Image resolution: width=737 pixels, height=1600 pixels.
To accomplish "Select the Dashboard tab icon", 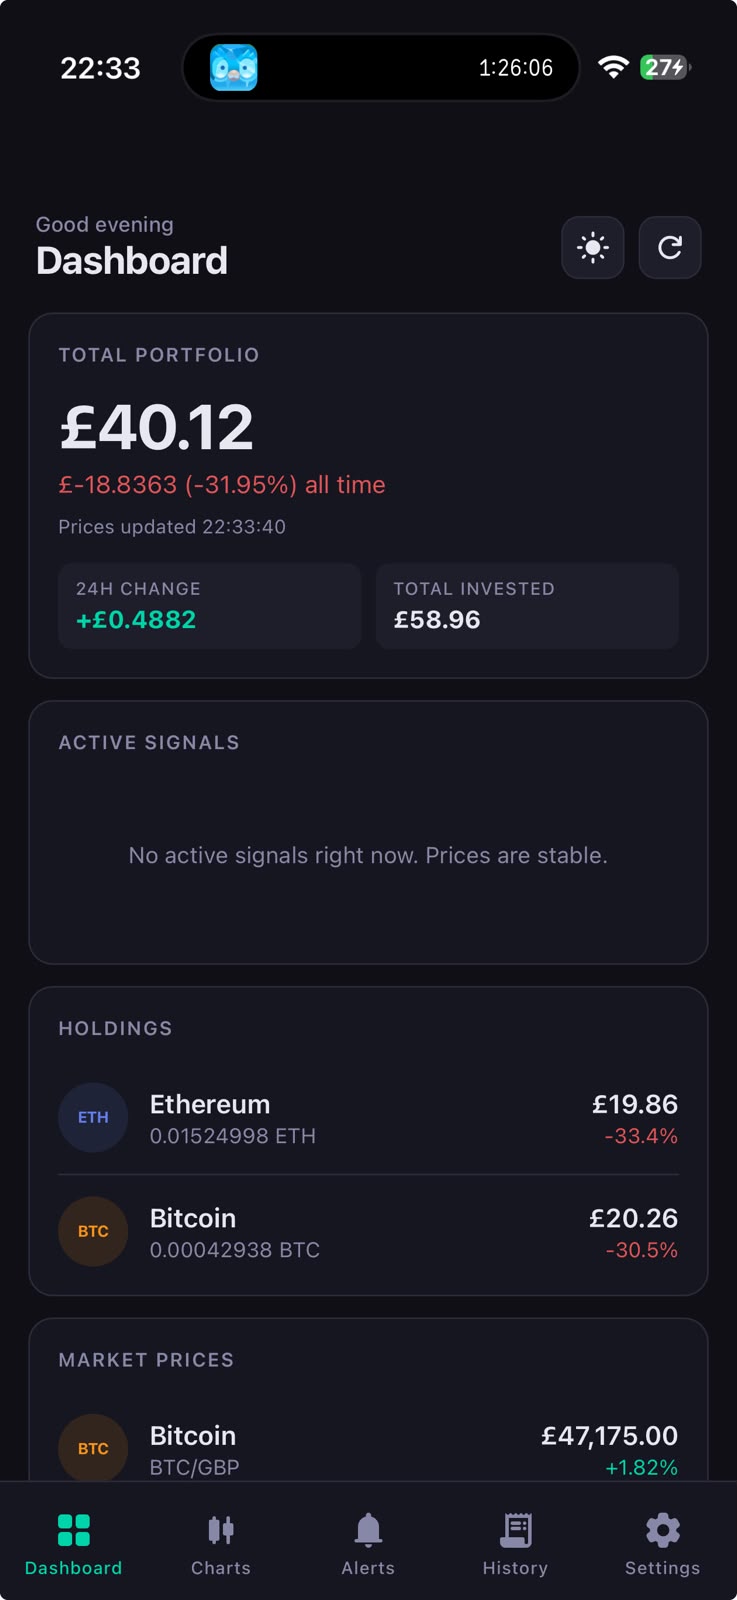I will click(74, 1530).
